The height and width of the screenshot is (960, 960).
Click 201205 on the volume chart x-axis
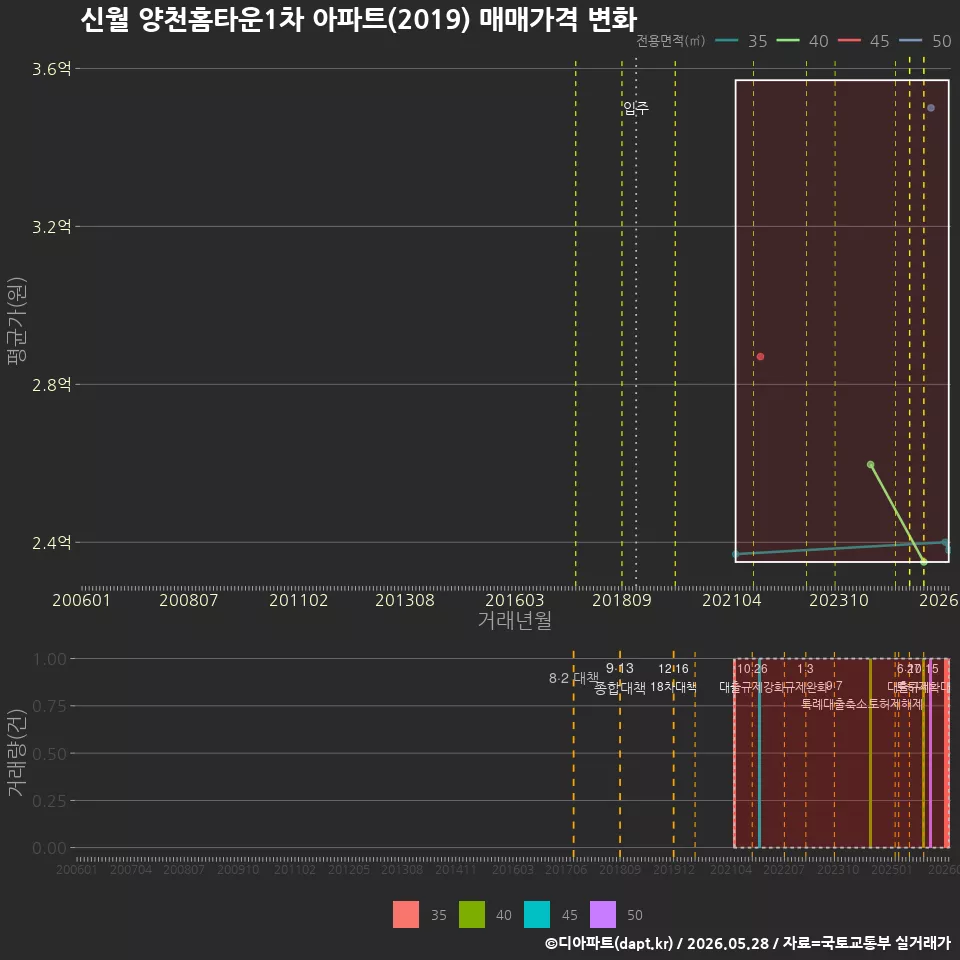point(348,869)
